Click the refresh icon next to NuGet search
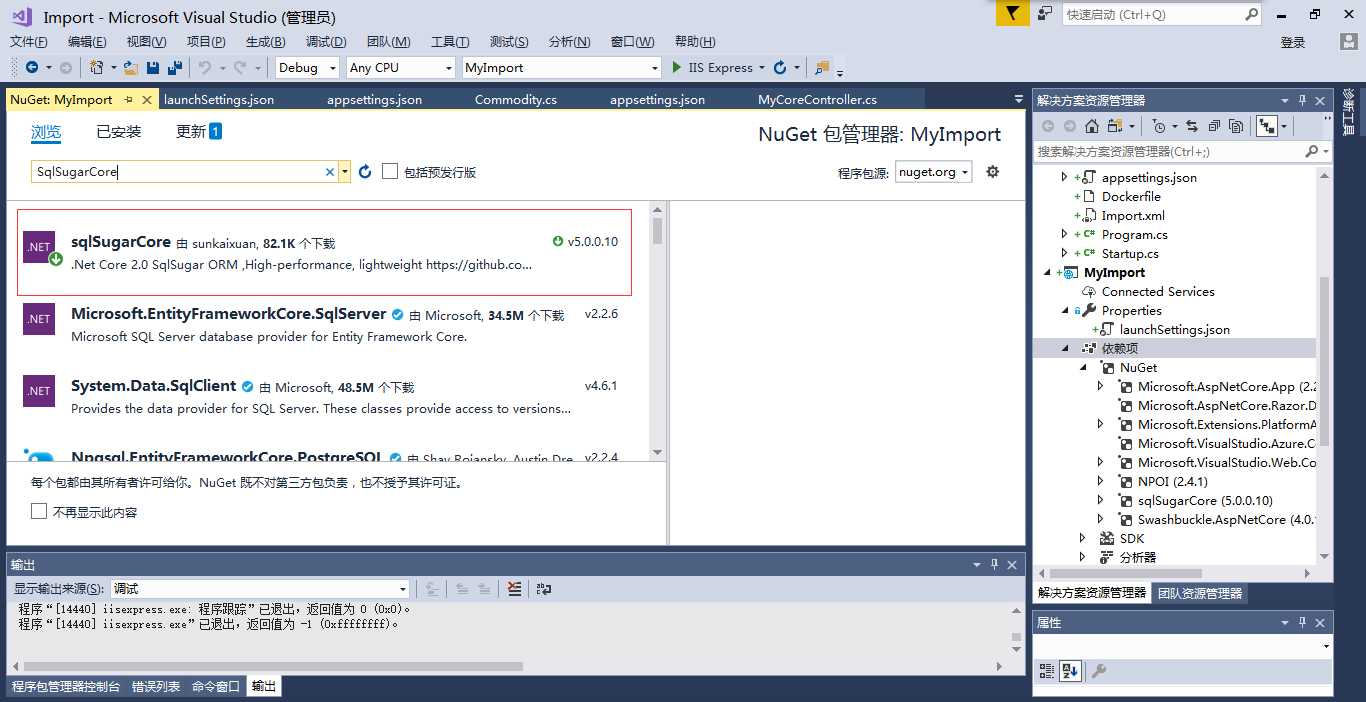The width and height of the screenshot is (1366, 702). click(x=365, y=172)
